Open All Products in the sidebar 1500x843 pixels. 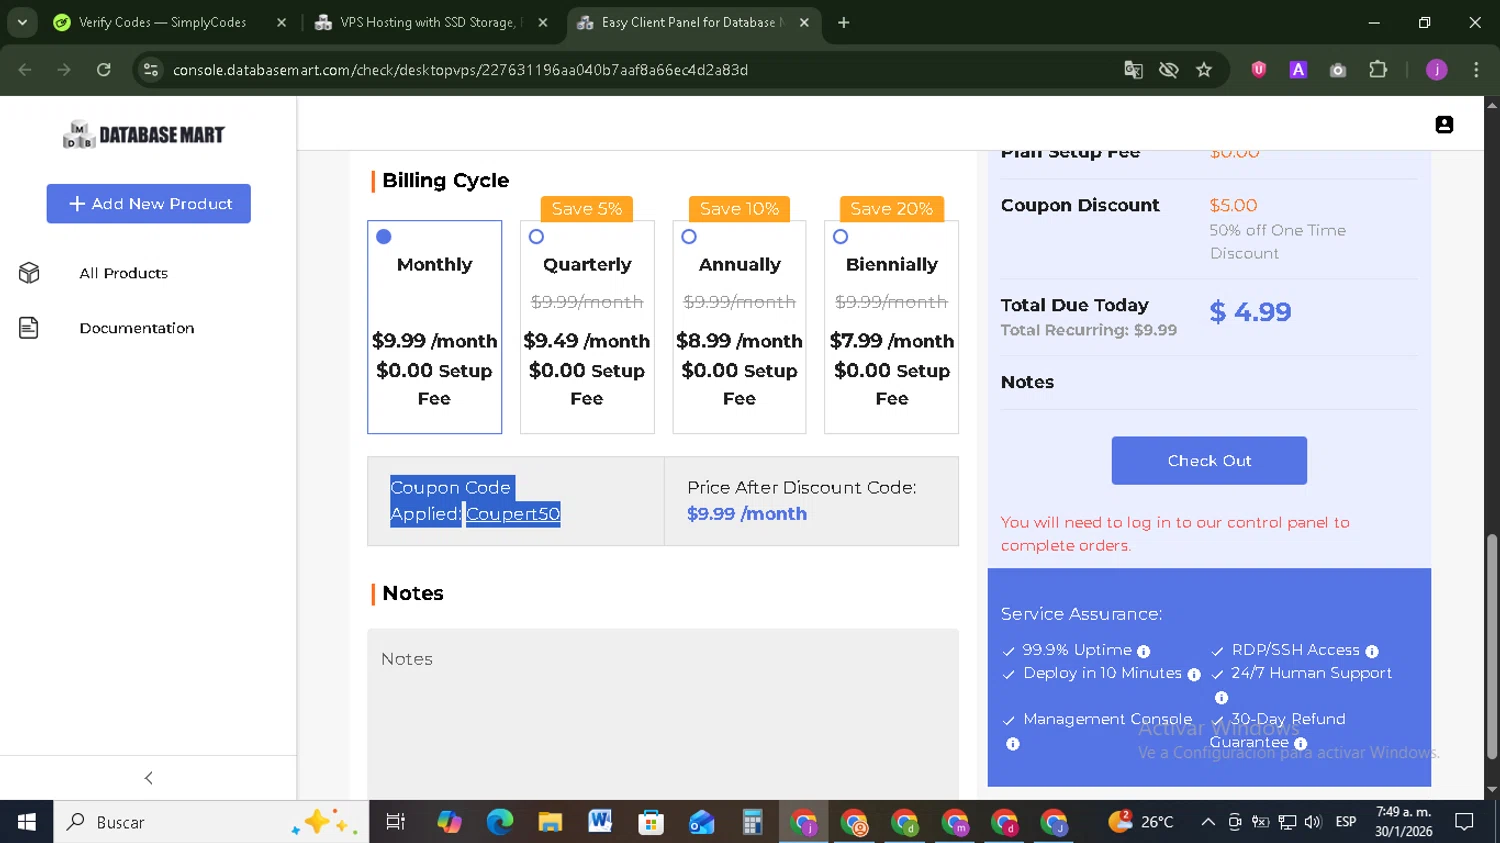(x=124, y=273)
